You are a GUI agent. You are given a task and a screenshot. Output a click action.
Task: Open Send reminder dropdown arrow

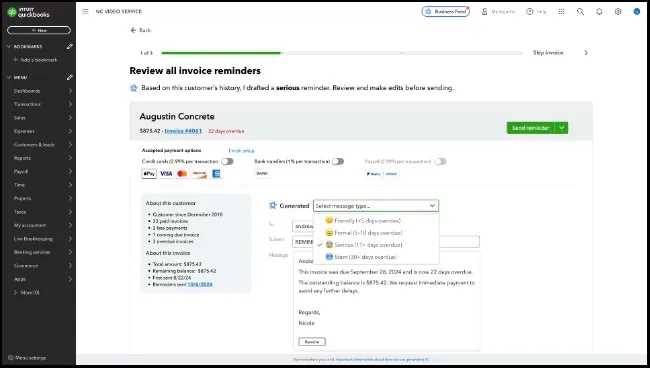coord(561,128)
